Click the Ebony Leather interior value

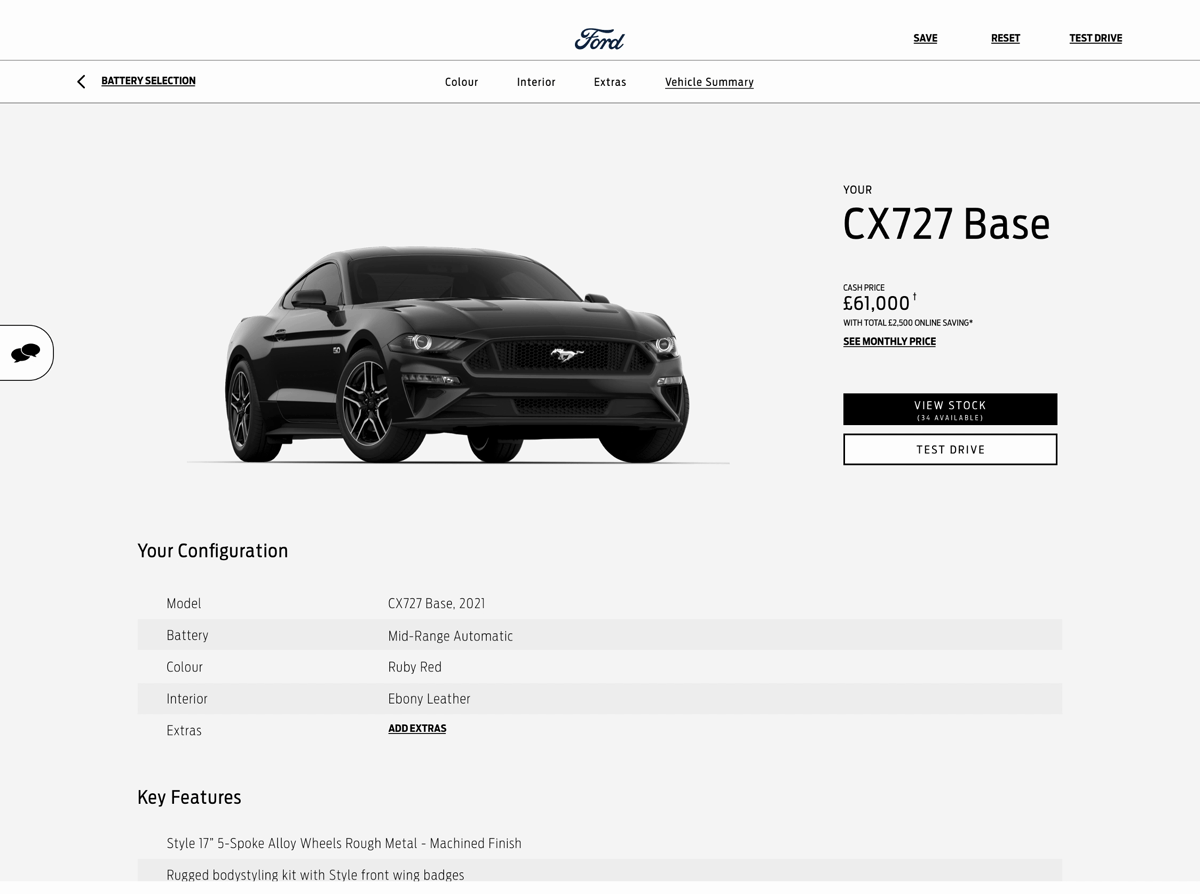[x=429, y=699]
